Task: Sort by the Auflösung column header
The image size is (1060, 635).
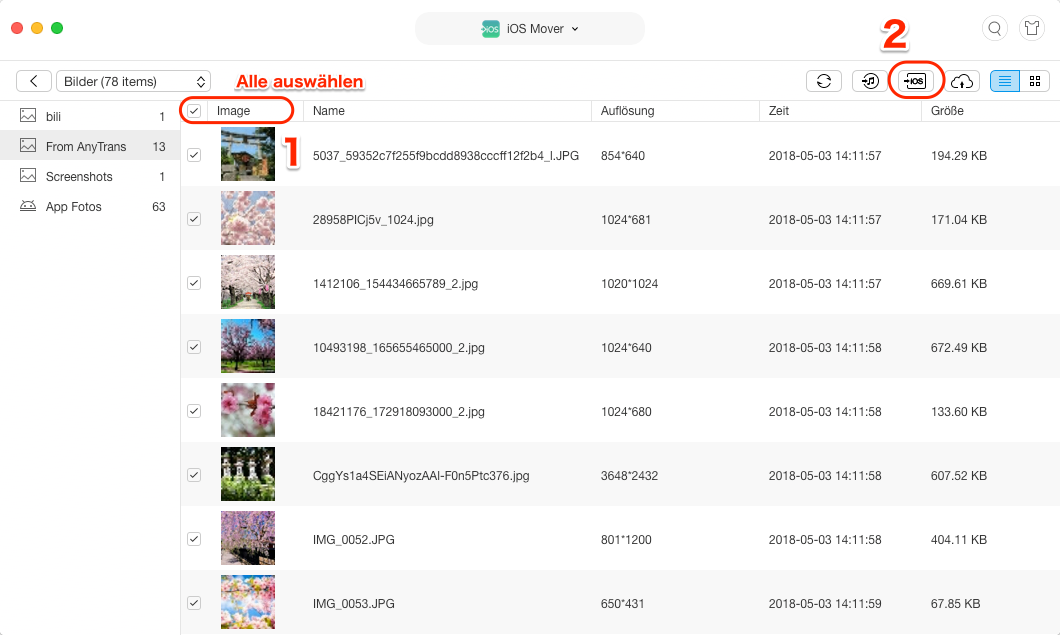Action: point(675,111)
